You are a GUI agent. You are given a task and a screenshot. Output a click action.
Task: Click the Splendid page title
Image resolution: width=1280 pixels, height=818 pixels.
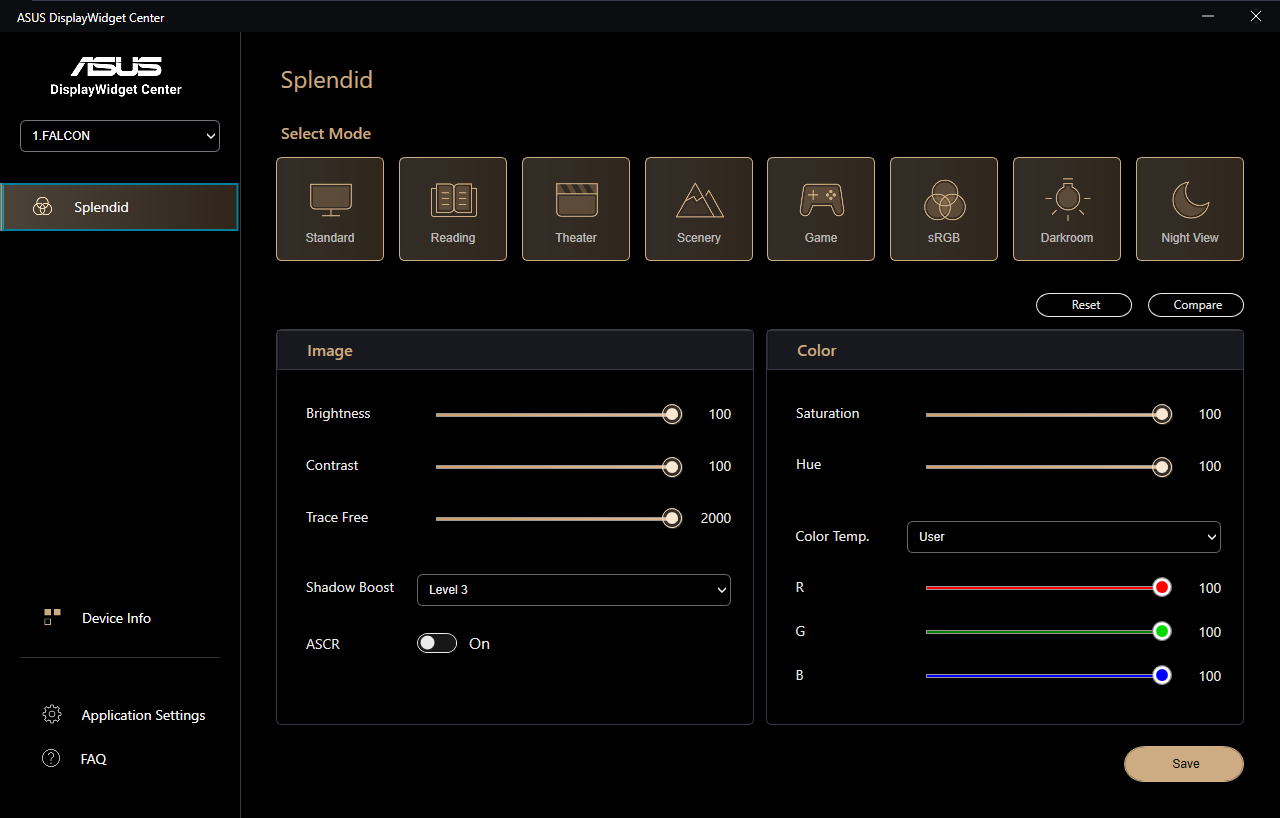pos(327,80)
